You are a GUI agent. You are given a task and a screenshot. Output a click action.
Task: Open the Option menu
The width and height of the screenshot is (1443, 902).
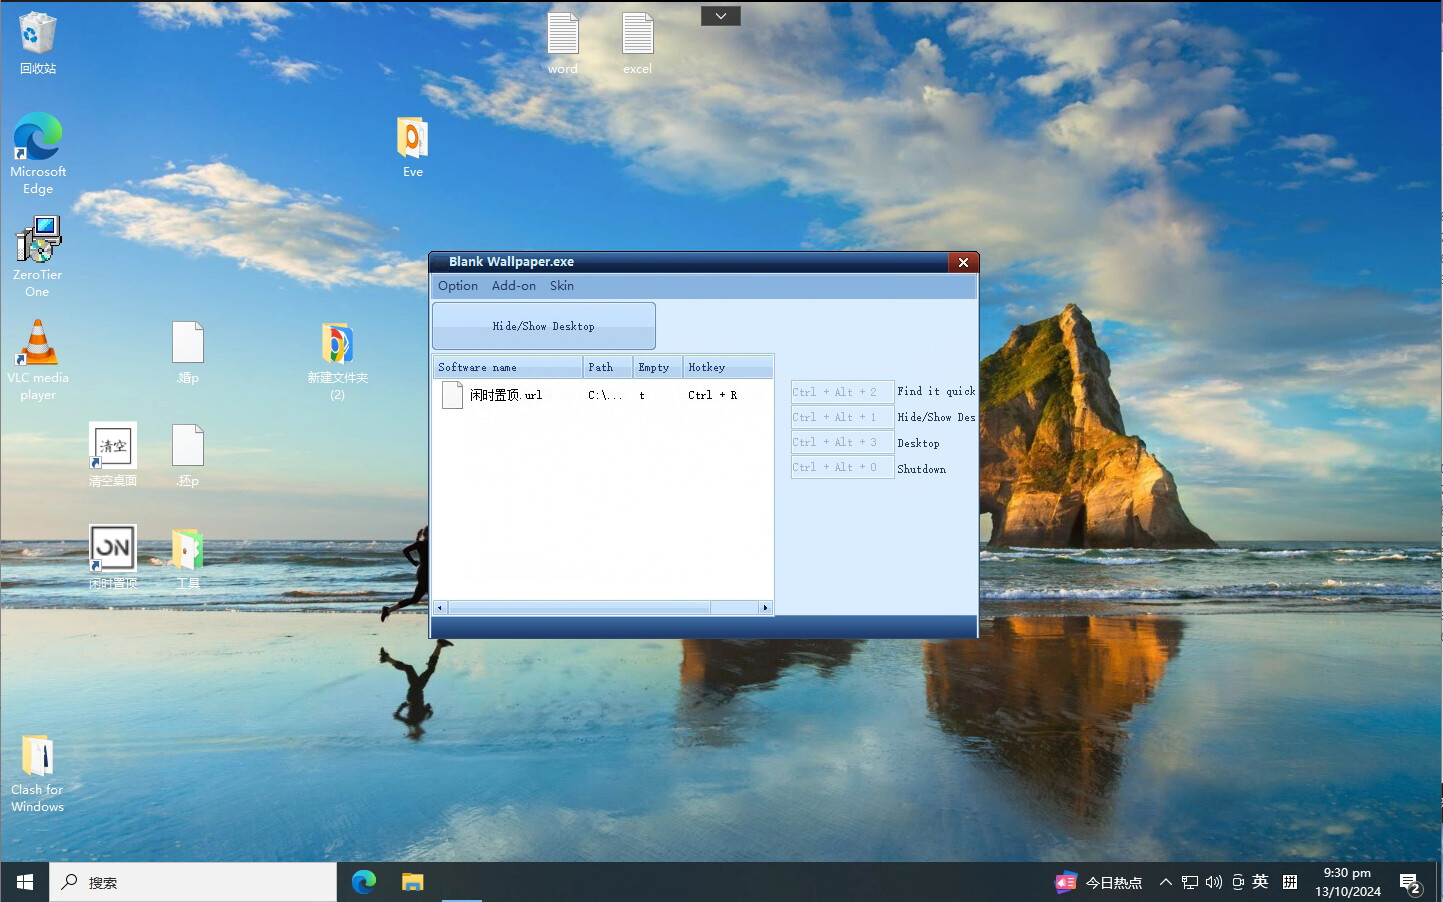coord(457,286)
